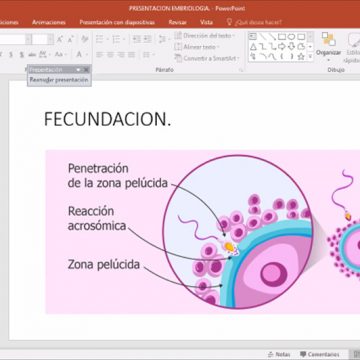Image resolution: width=360 pixels, height=360 pixels.
Task: Select the elbow arrow connector shape
Action: click(x=272, y=46)
